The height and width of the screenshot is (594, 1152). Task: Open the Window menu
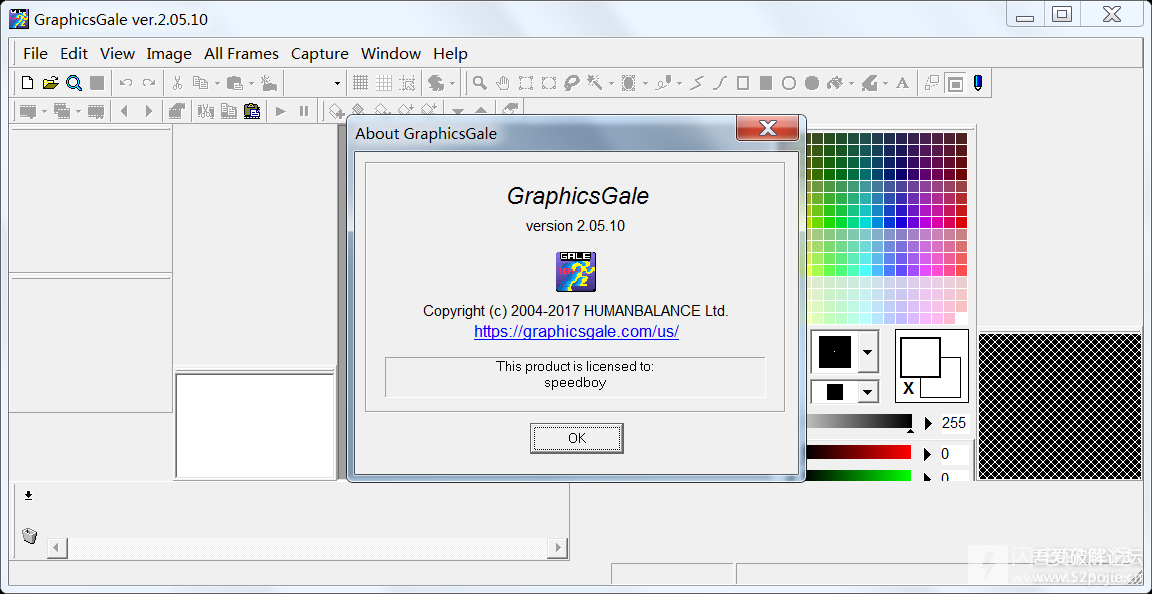tap(391, 54)
